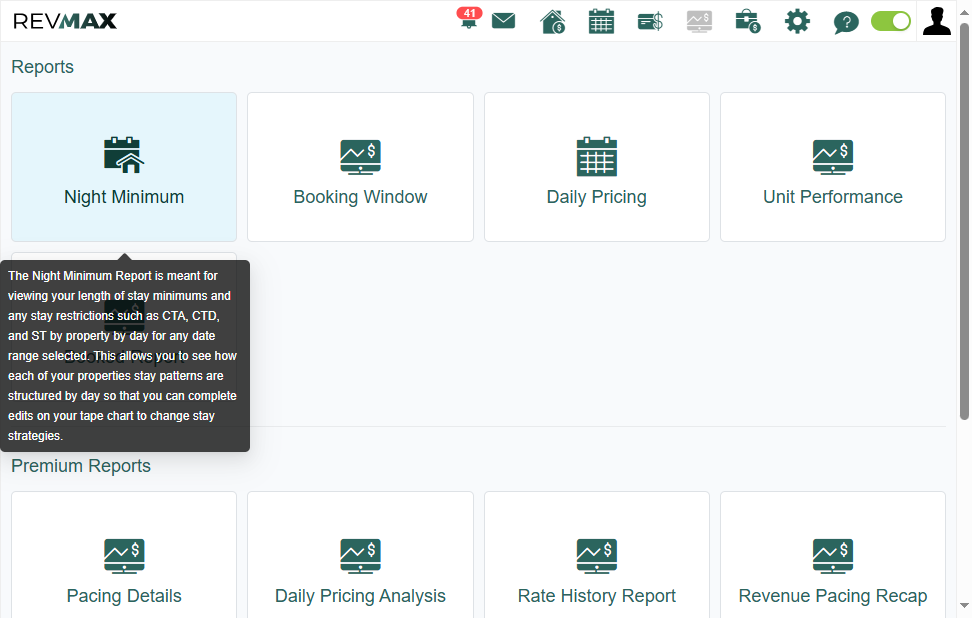Open the briefcase with dollar icon
The image size is (972, 618).
[x=748, y=22]
